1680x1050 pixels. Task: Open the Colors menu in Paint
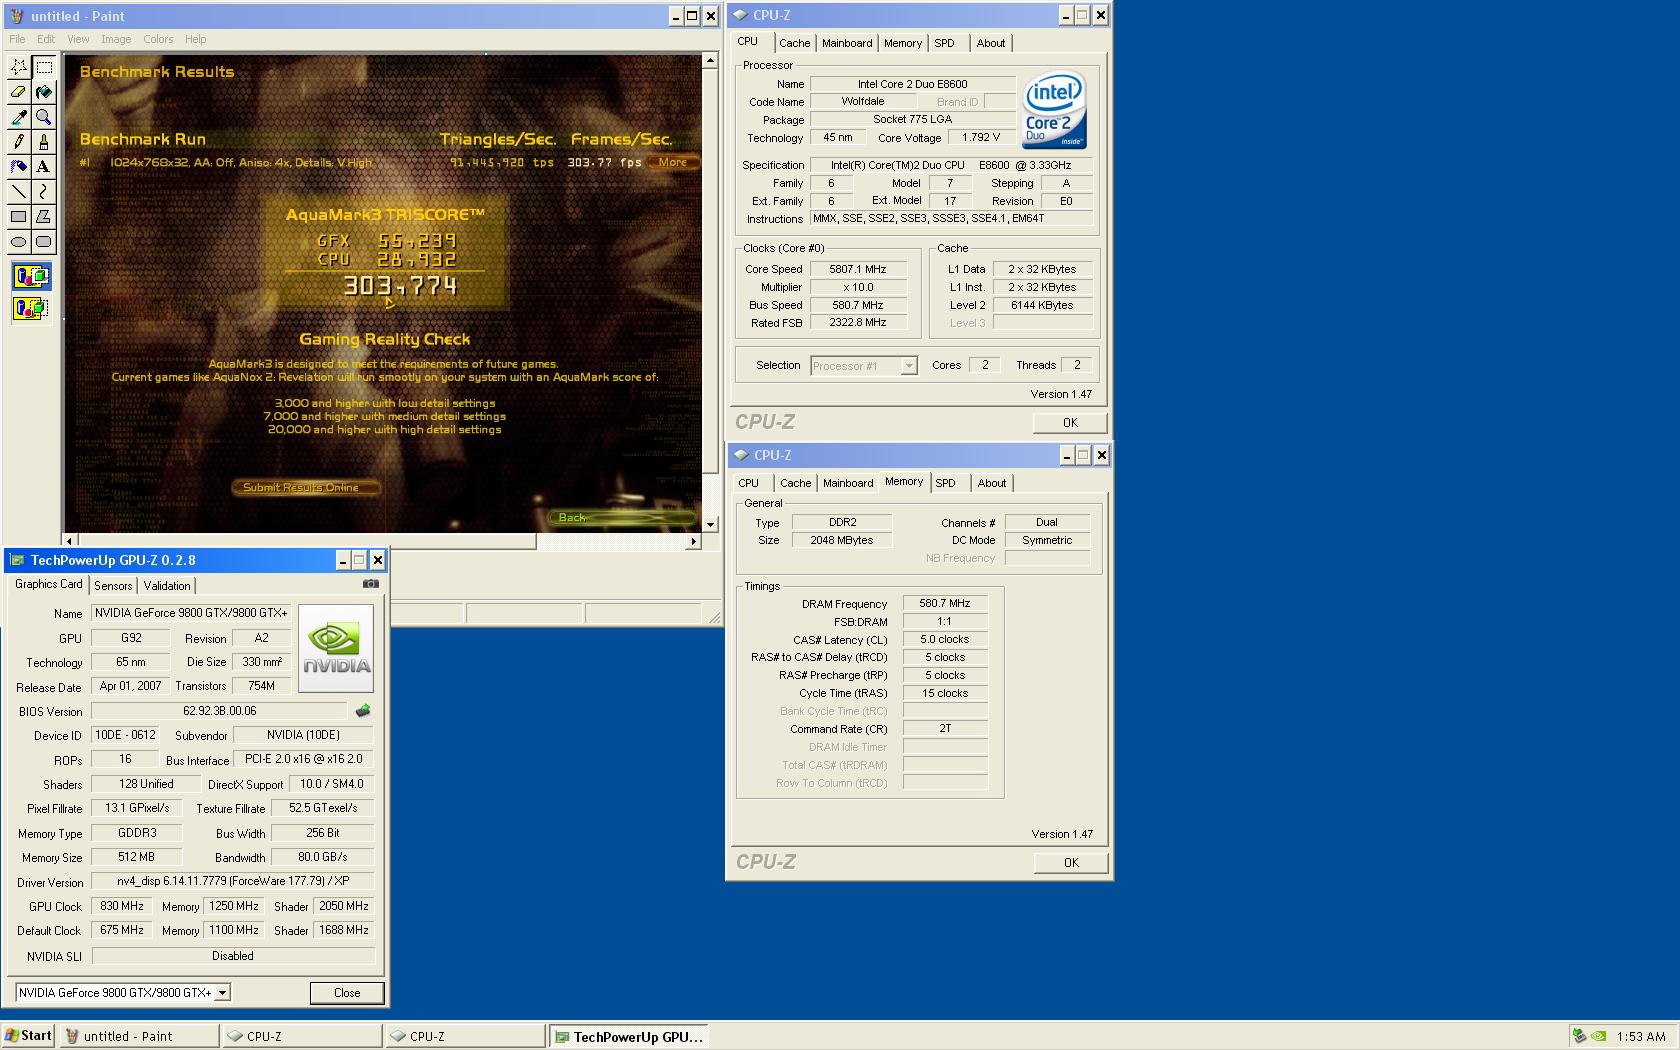coord(158,39)
